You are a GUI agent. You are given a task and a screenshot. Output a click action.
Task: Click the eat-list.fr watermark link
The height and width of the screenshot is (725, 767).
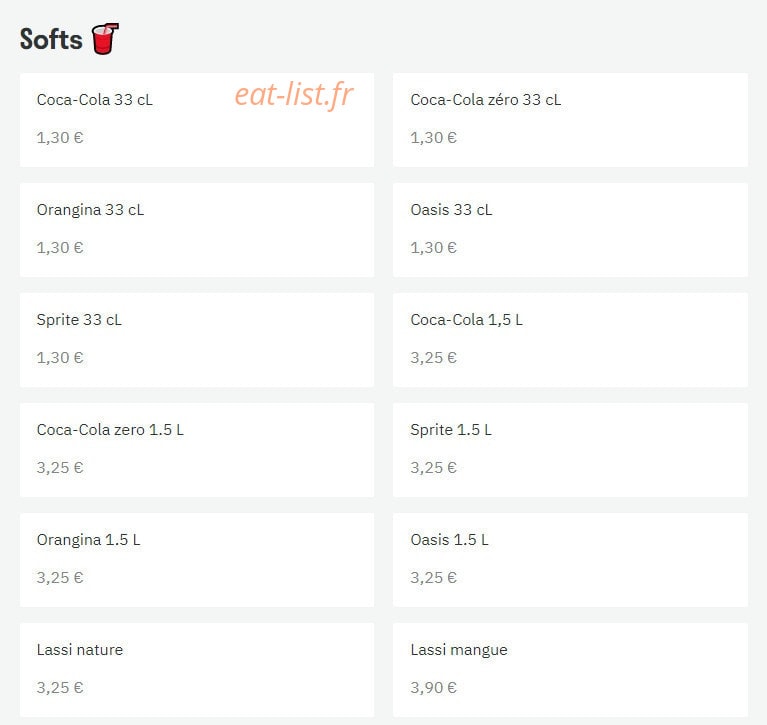(294, 94)
